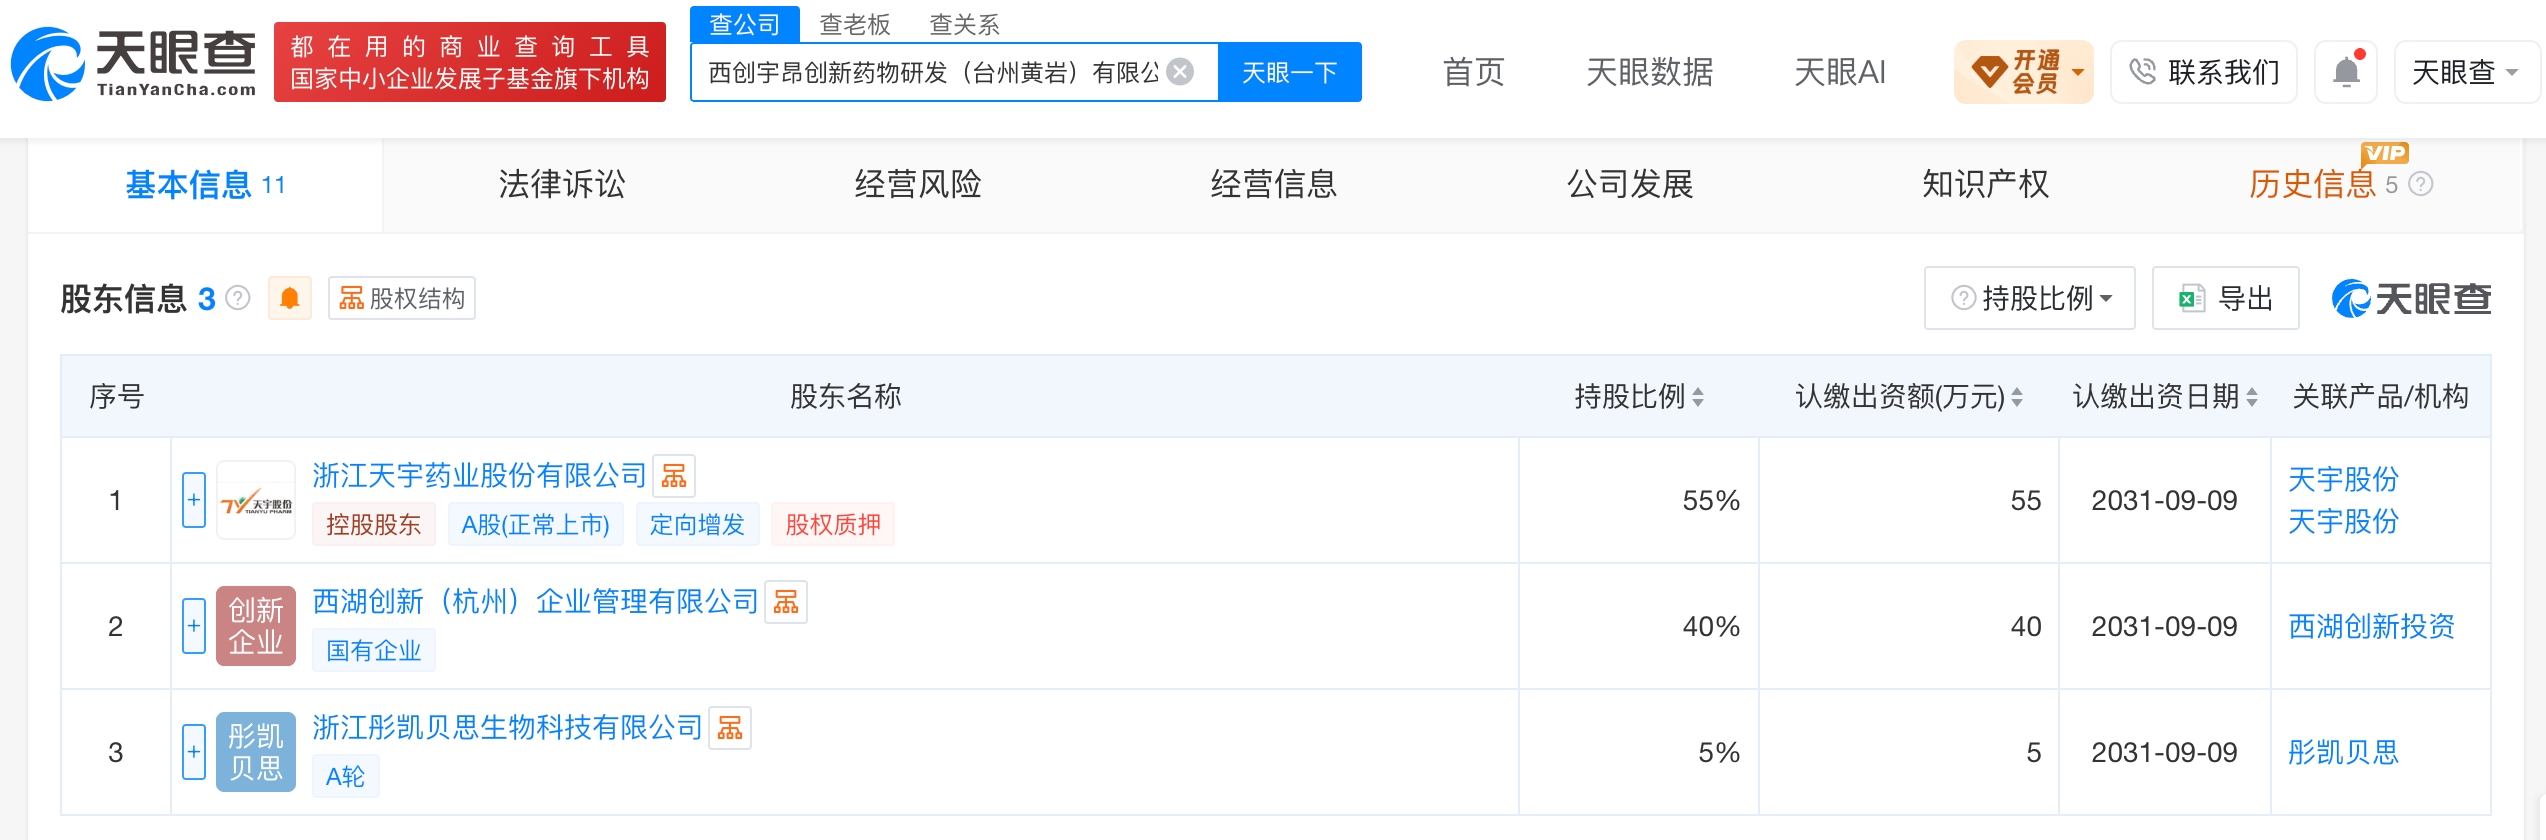This screenshot has height=840, width=2546.
Task: Open 天眼数据 in top navigation
Action: [x=1650, y=72]
